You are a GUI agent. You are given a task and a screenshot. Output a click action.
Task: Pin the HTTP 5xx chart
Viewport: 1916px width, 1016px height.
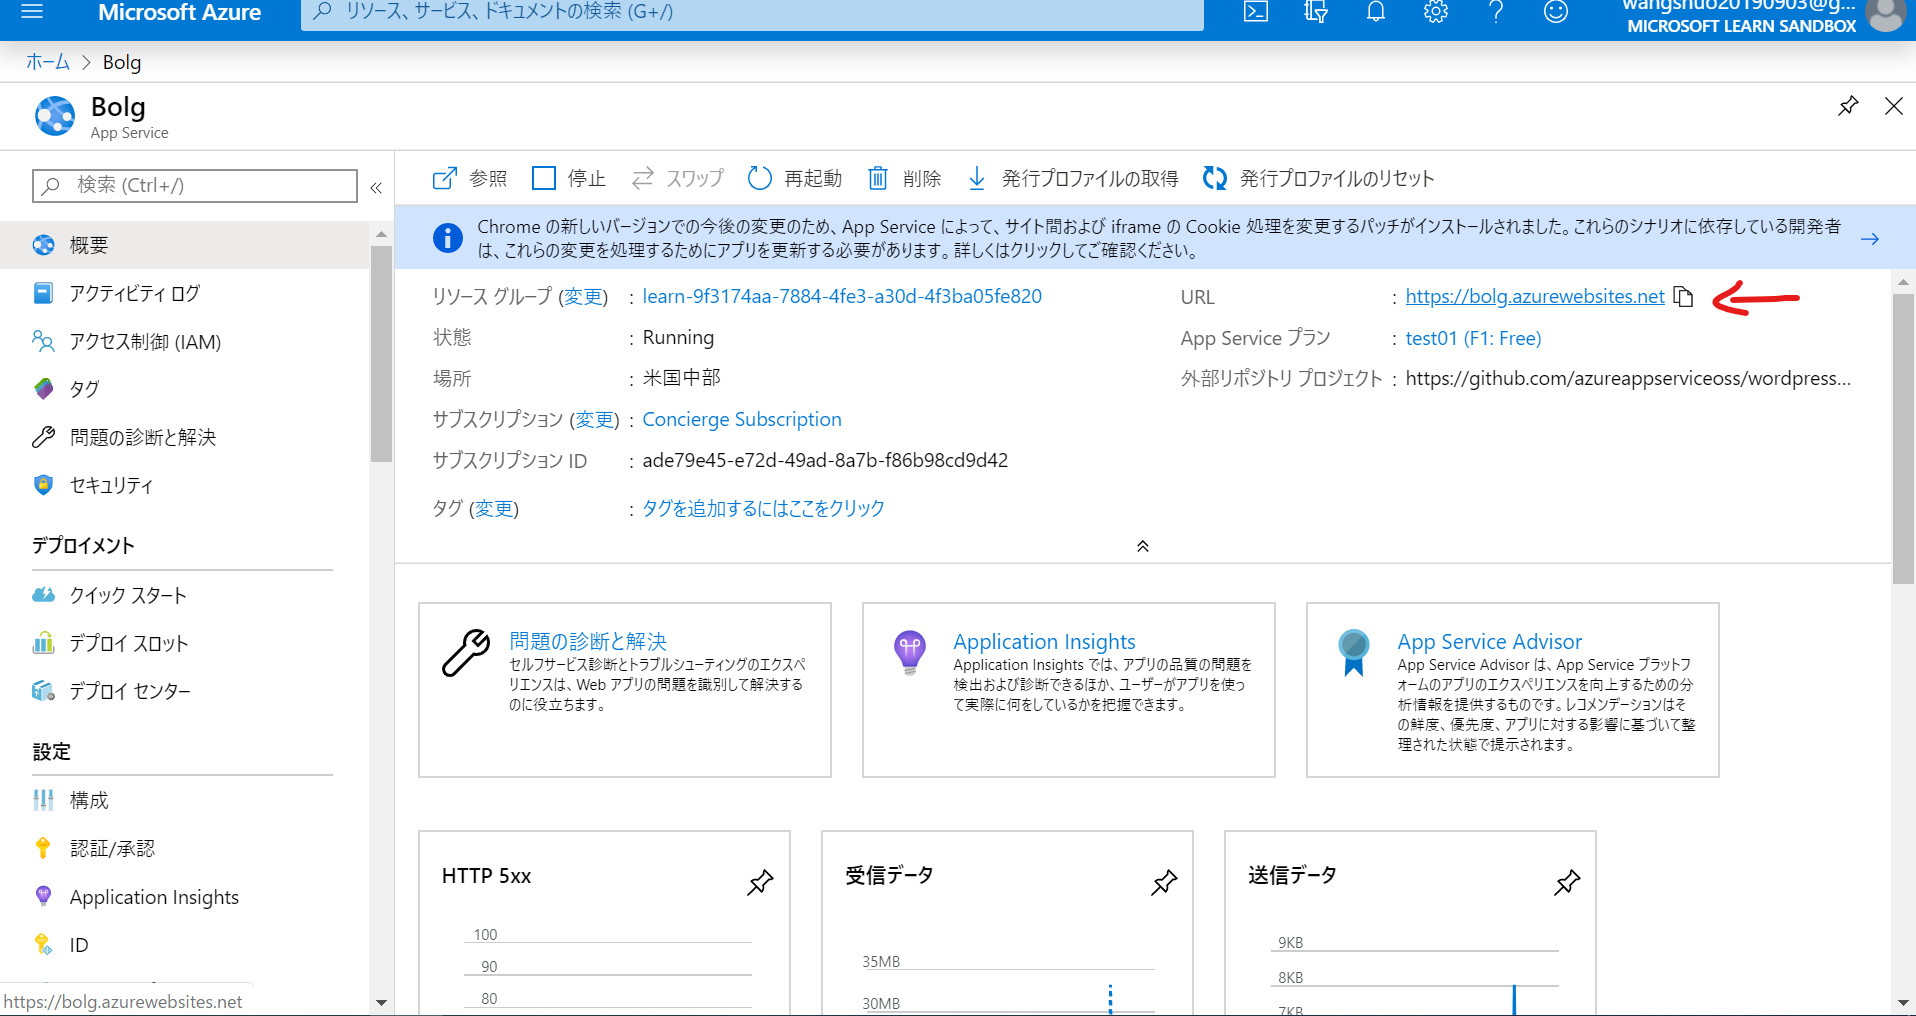click(760, 883)
